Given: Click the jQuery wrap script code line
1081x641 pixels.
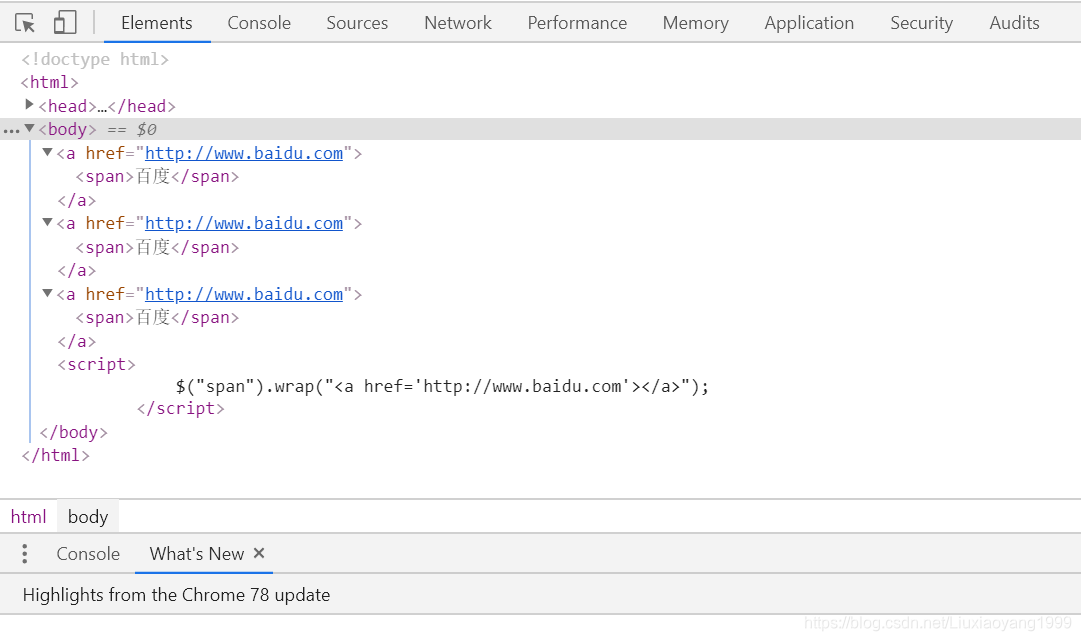Looking at the screenshot, I should click(x=442, y=387).
